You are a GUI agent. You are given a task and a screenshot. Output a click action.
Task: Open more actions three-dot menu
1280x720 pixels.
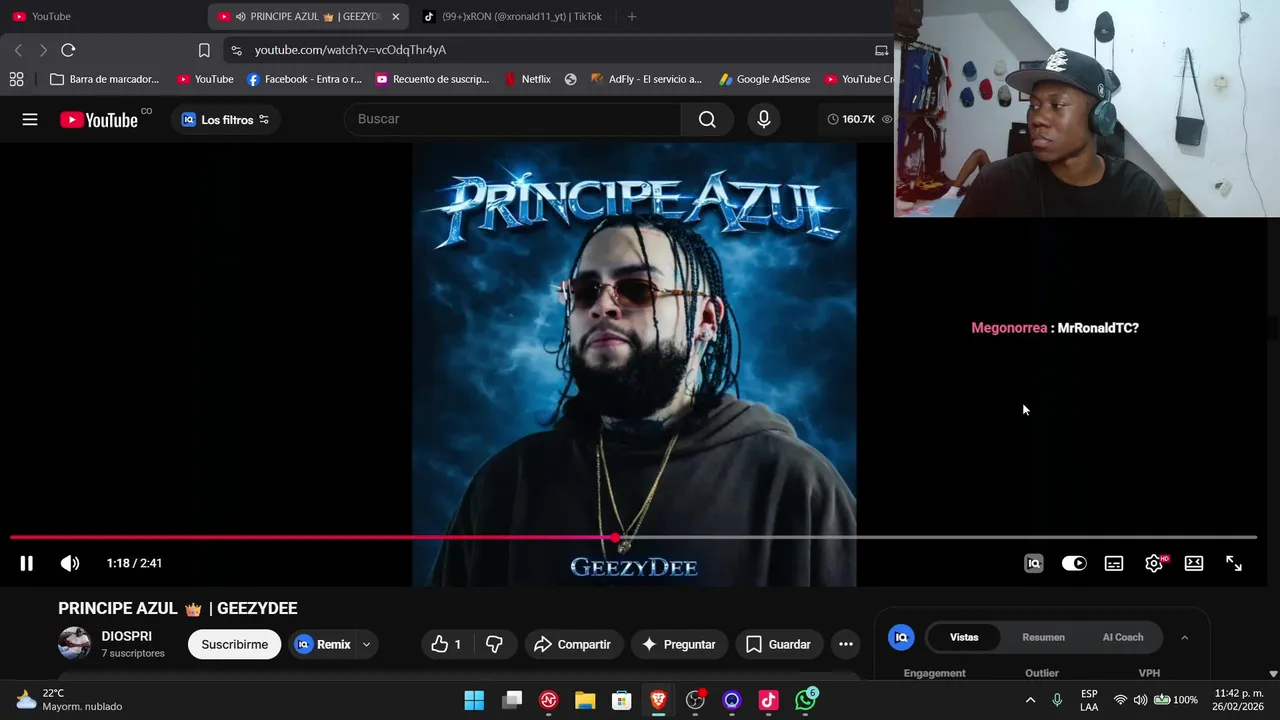846,644
